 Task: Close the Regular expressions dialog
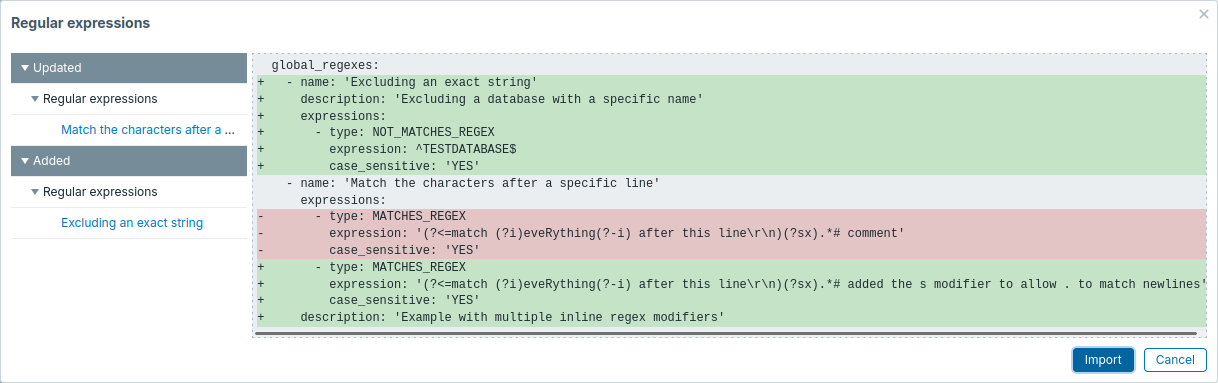pyautogui.click(x=1204, y=14)
